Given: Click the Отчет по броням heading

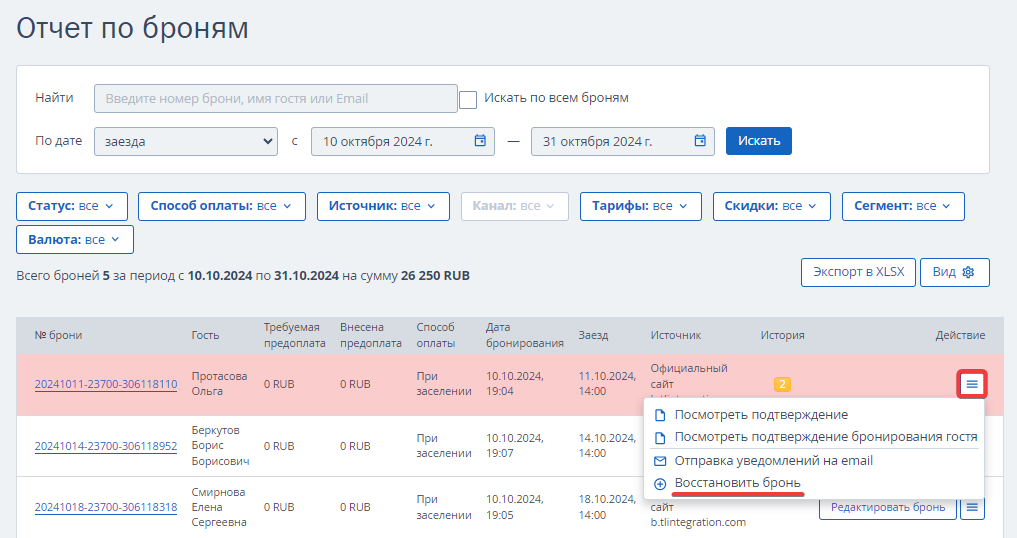Looking at the screenshot, I should (x=132, y=28).
